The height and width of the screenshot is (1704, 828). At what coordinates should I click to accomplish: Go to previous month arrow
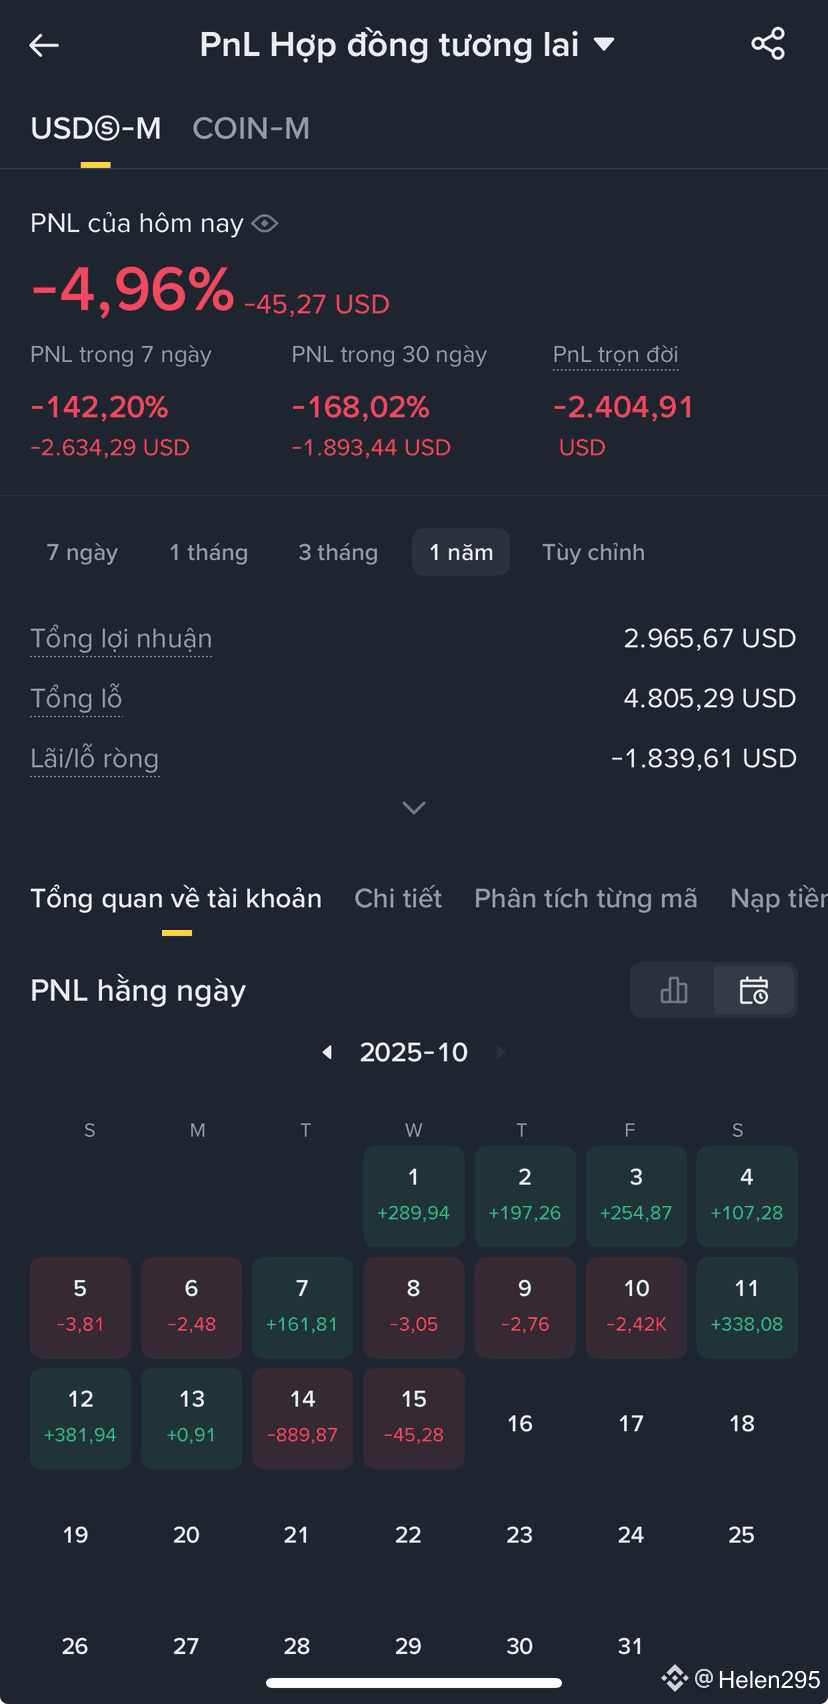click(x=327, y=1052)
